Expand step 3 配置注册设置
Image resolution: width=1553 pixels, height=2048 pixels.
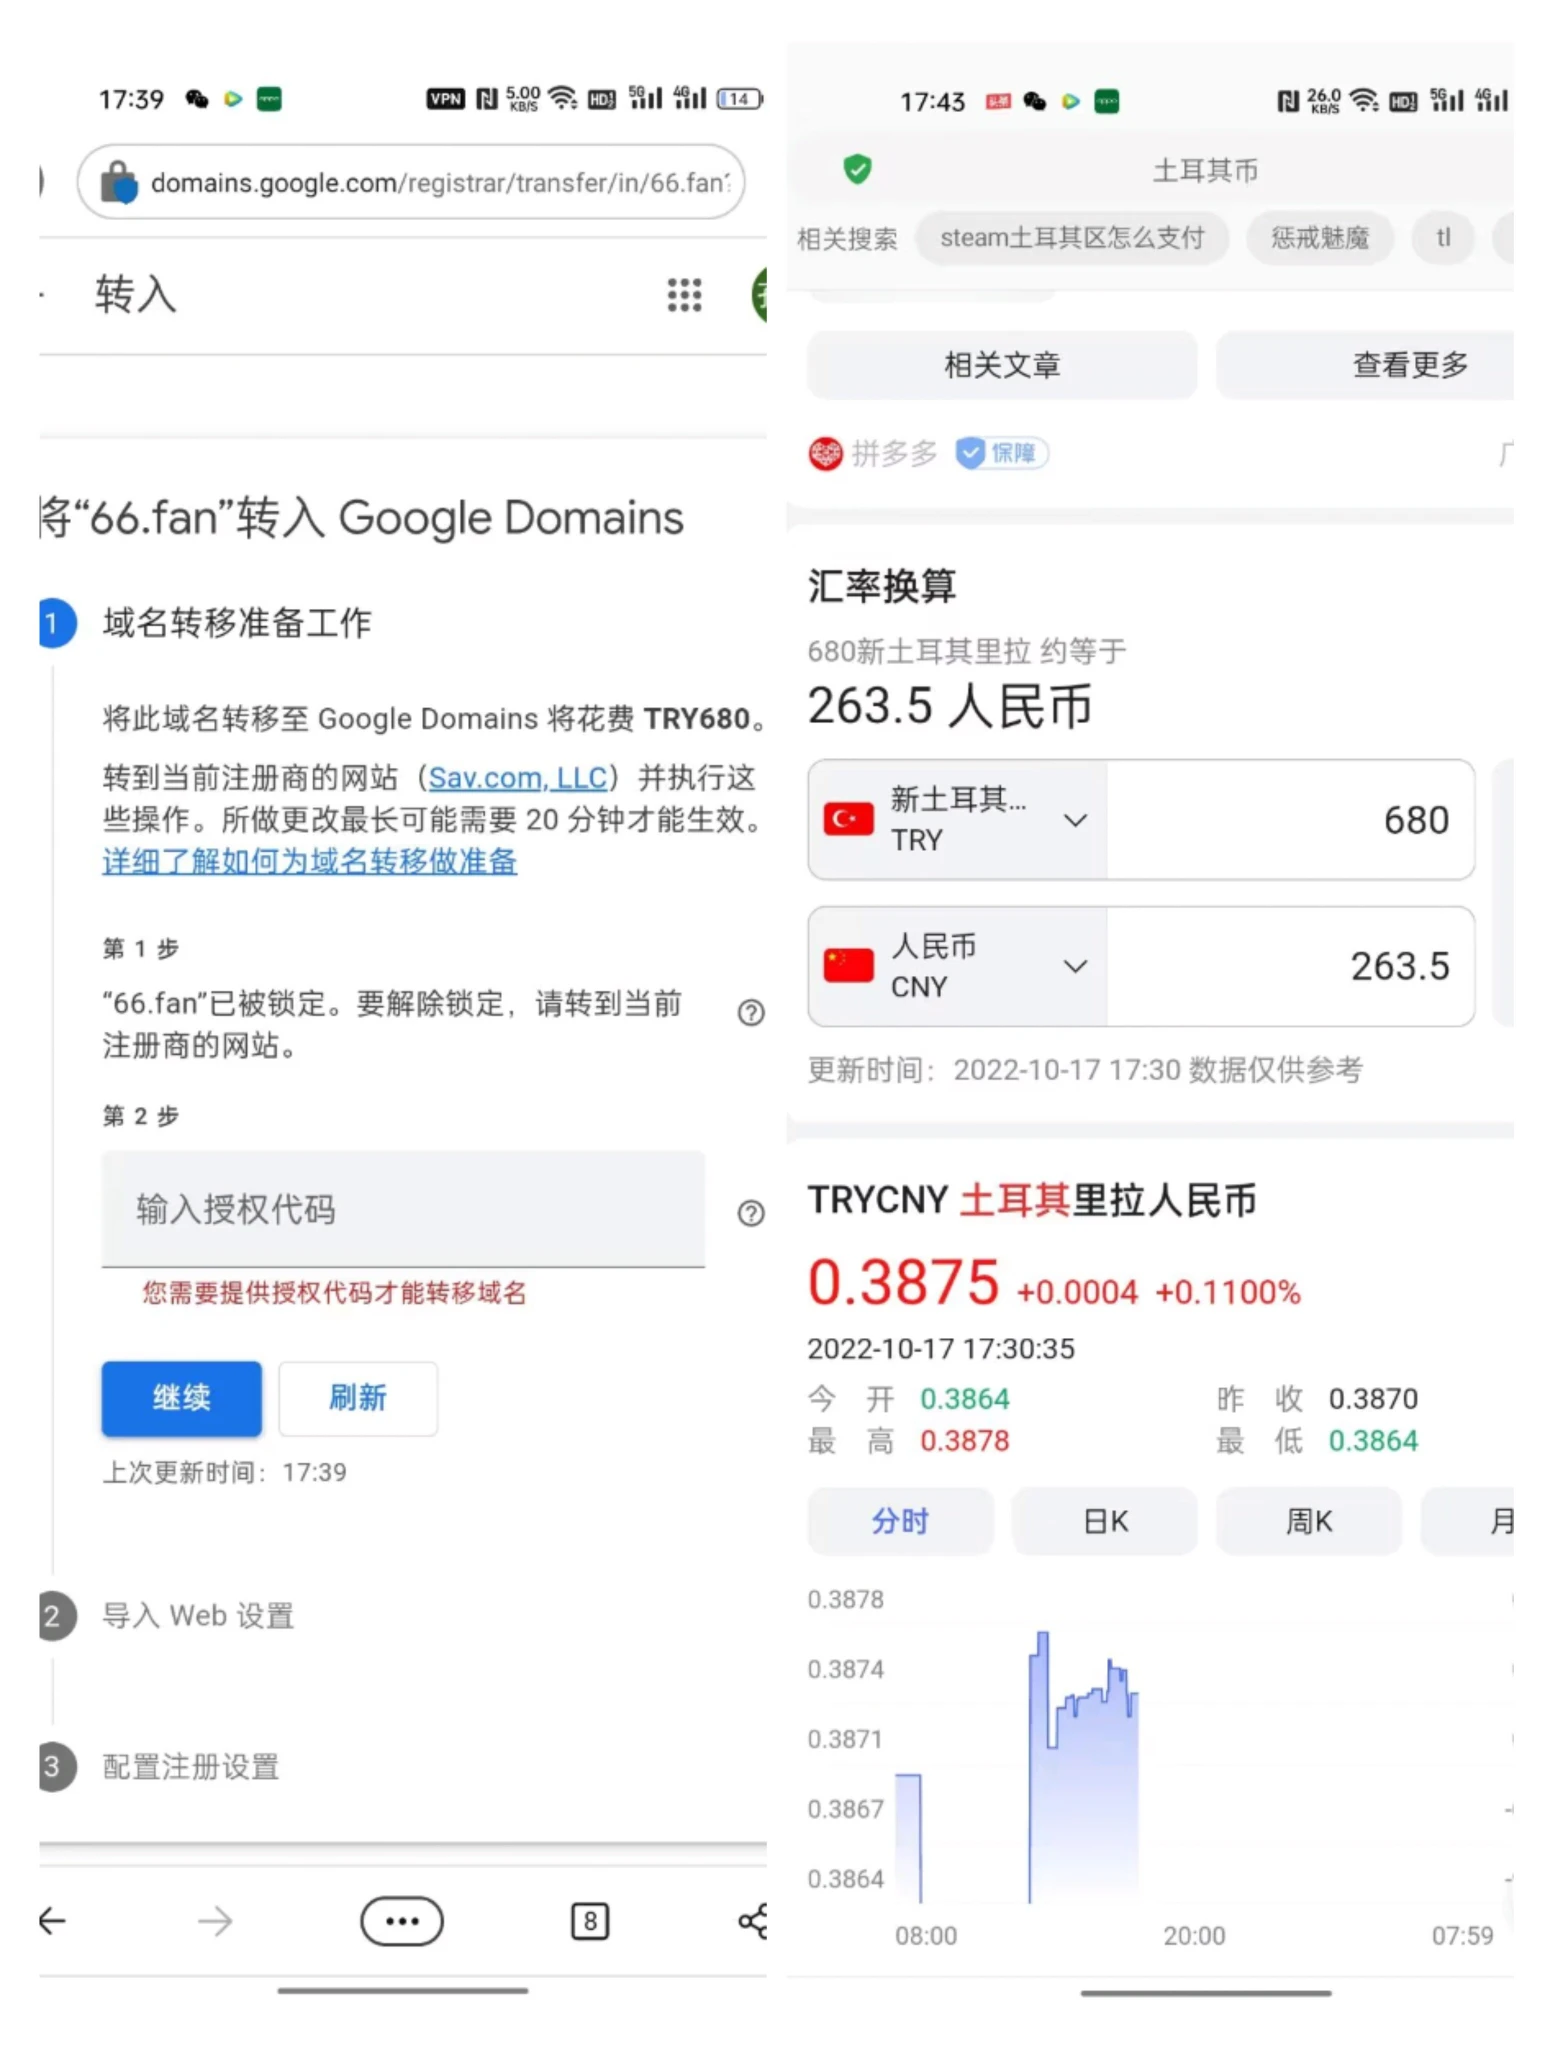190,1767
